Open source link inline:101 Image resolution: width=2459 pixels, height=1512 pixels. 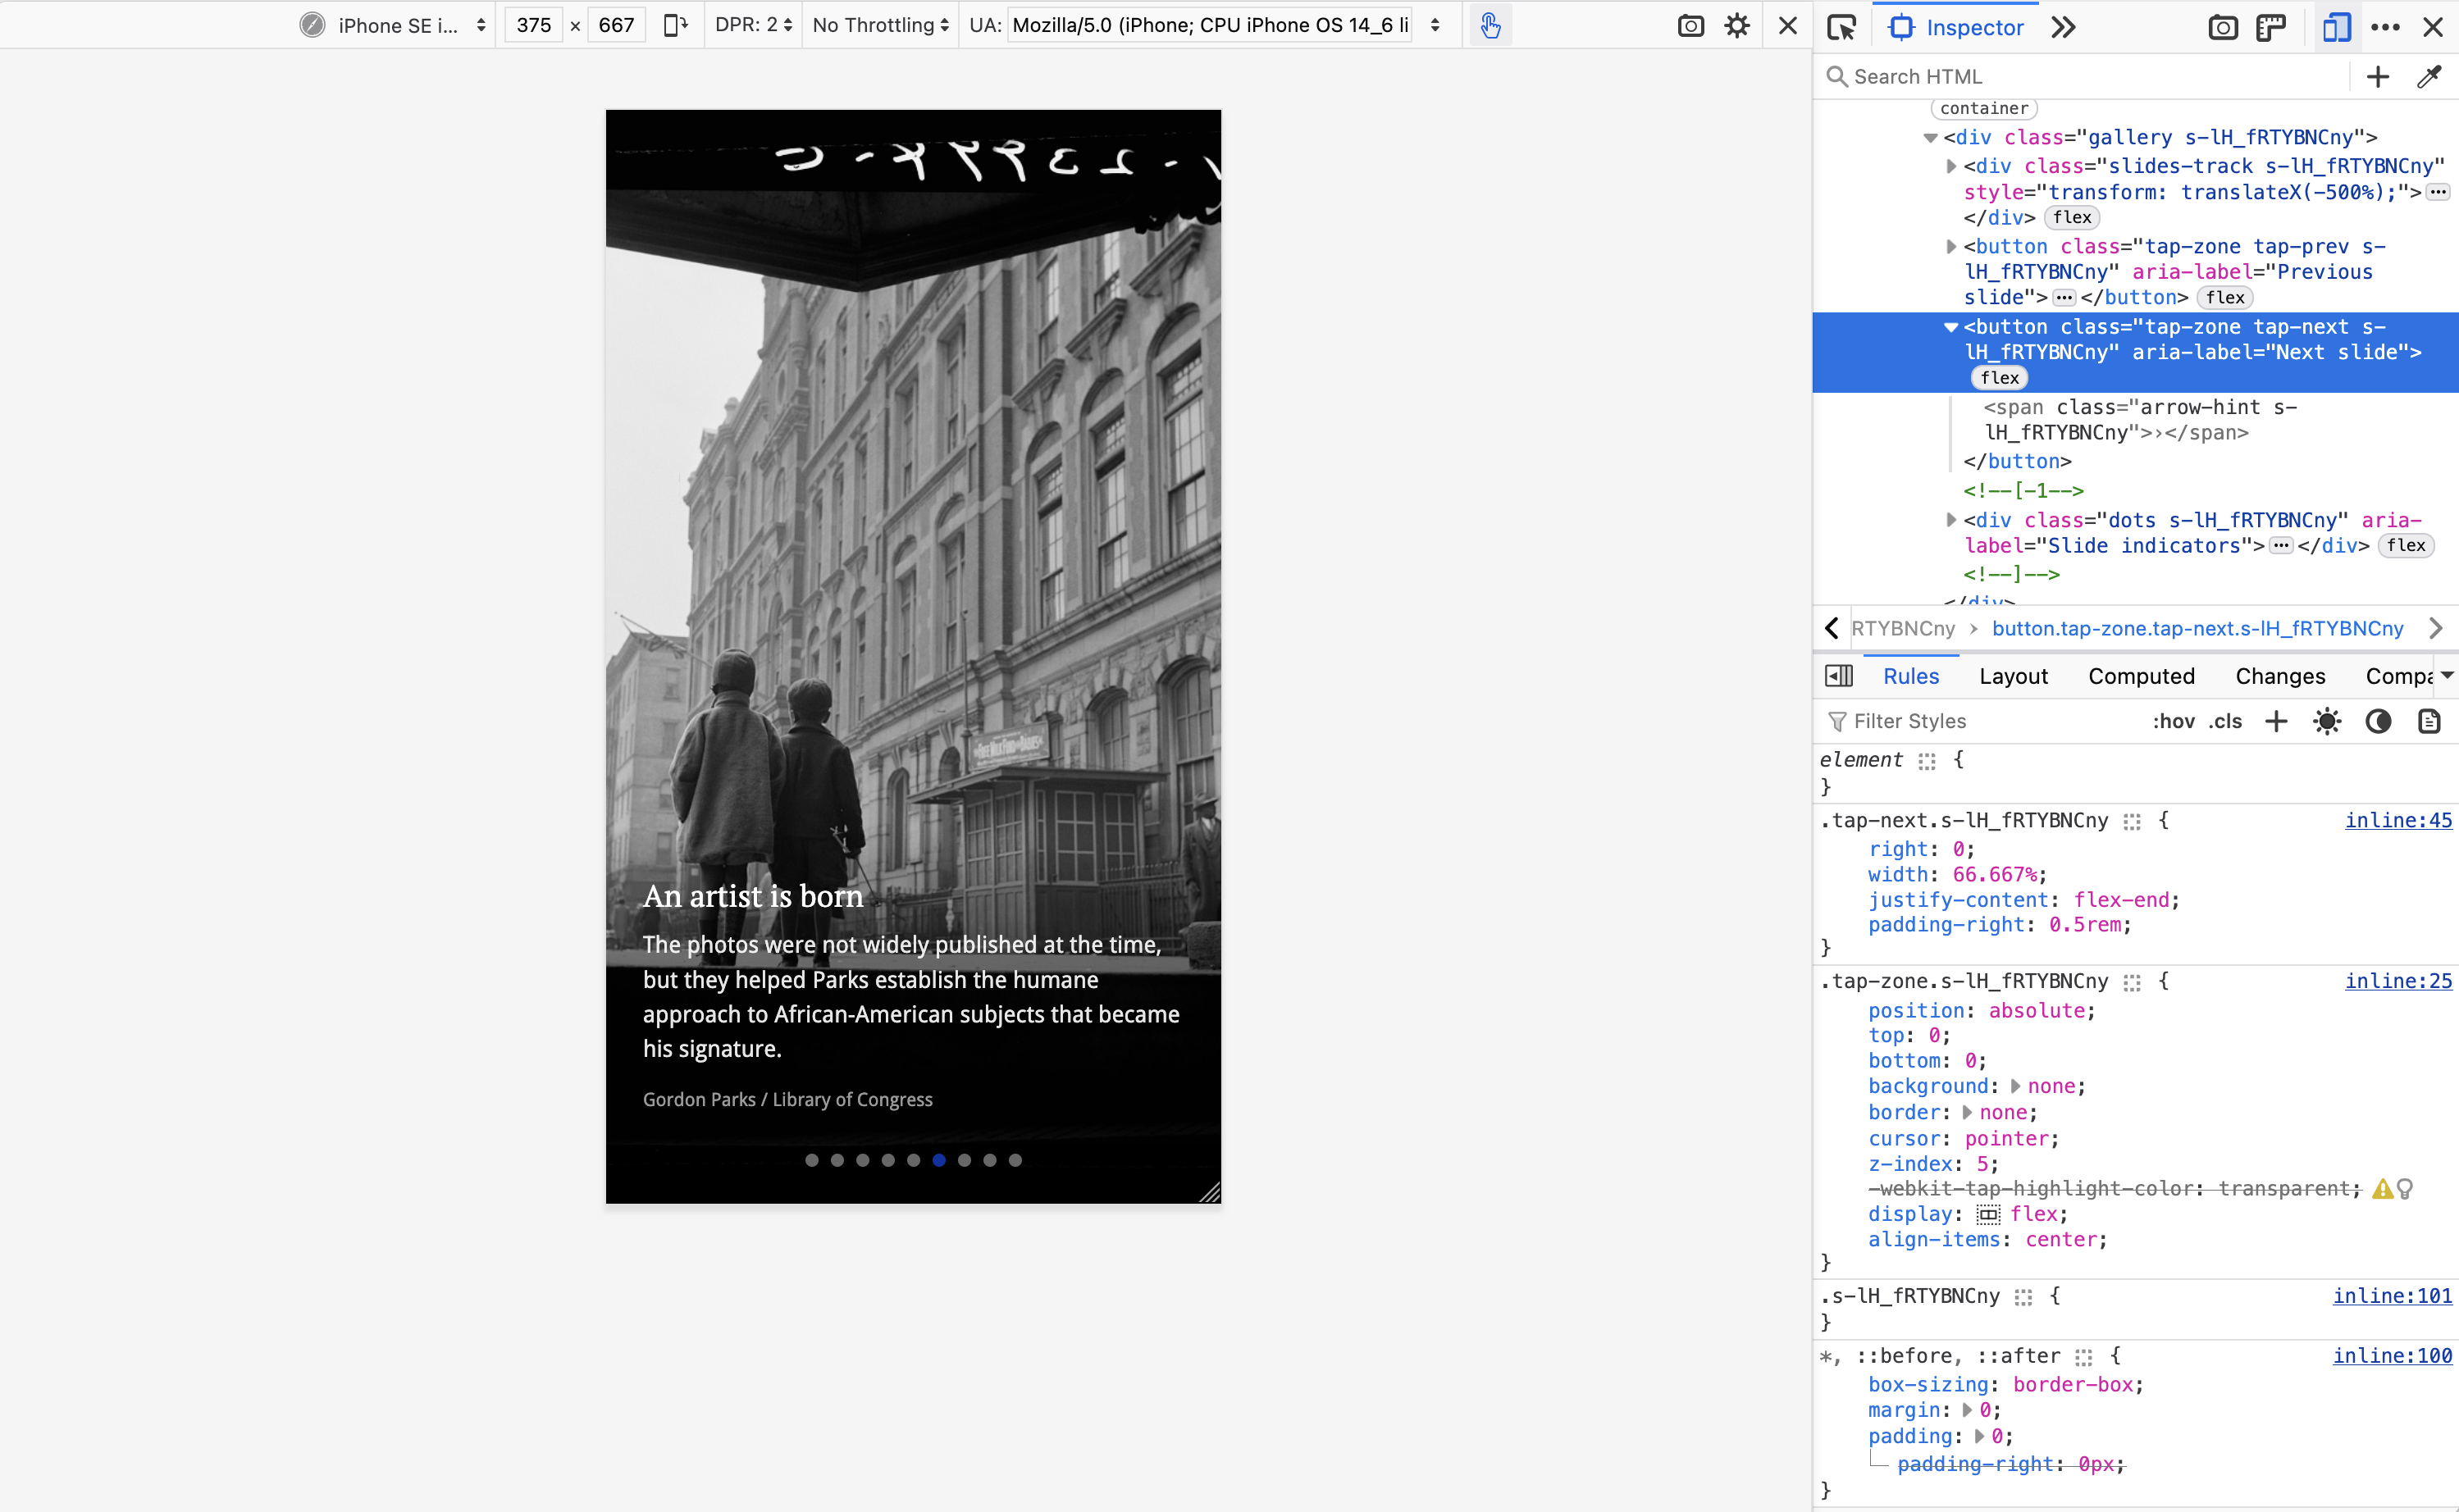[x=2392, y=1296]
